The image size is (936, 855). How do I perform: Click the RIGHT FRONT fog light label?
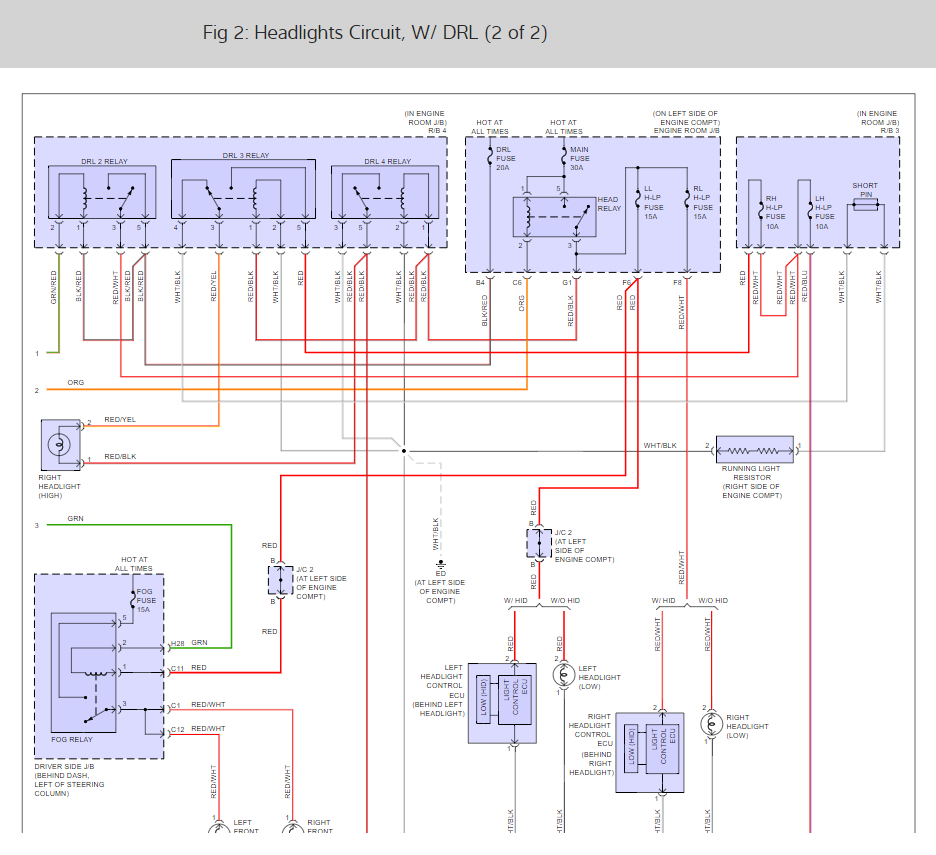(x=319, y=827)
